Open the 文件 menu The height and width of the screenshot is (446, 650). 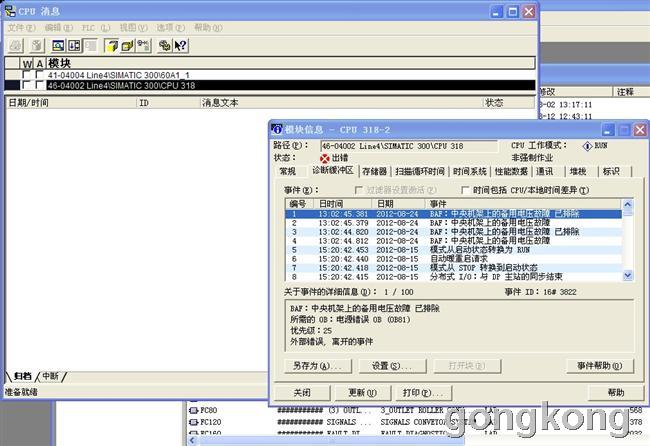[22, 28]
